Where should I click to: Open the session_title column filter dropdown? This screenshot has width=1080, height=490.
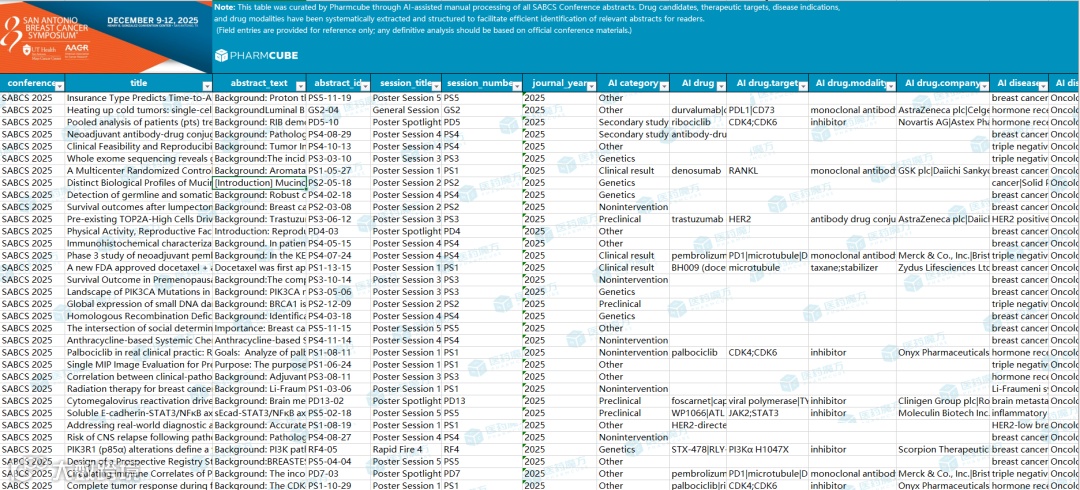[435, 86]
